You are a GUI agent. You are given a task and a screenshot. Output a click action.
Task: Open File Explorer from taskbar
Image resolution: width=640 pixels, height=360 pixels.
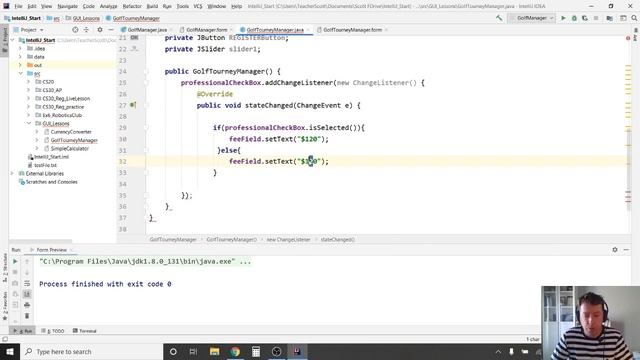pos(214,351)
